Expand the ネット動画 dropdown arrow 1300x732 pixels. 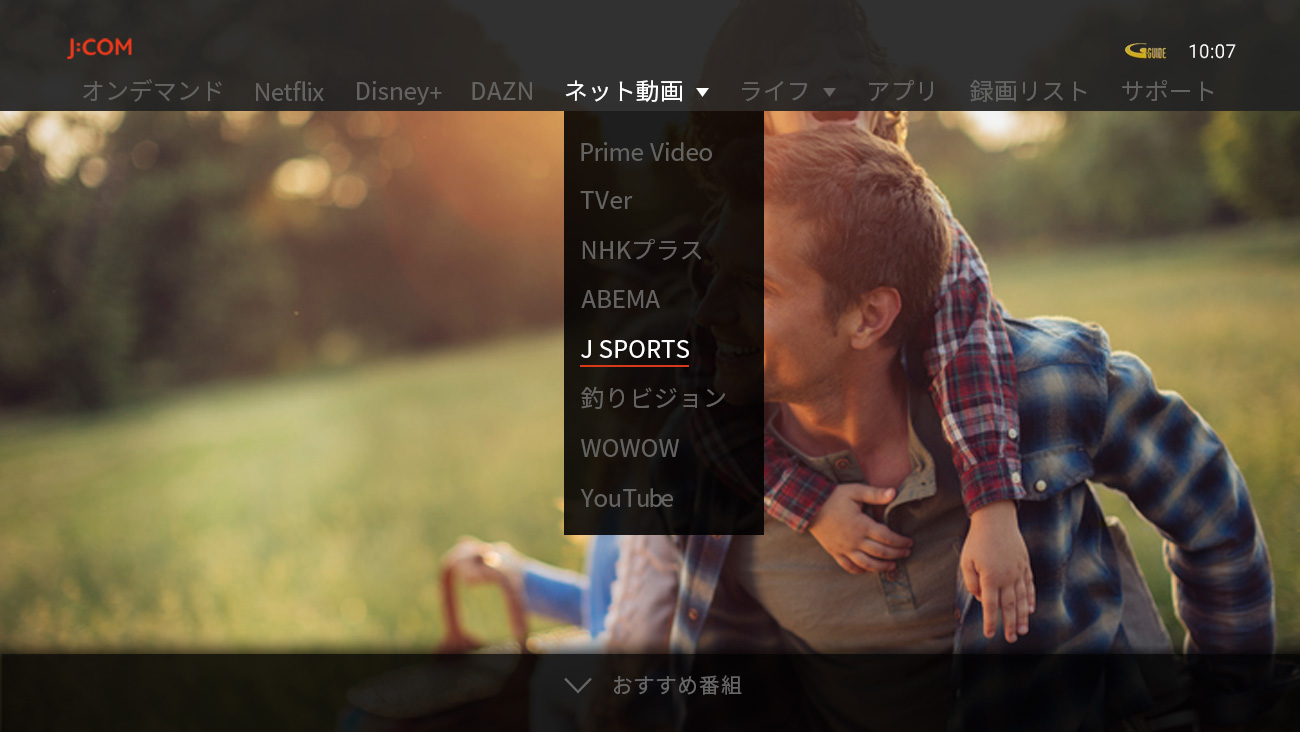702,92
